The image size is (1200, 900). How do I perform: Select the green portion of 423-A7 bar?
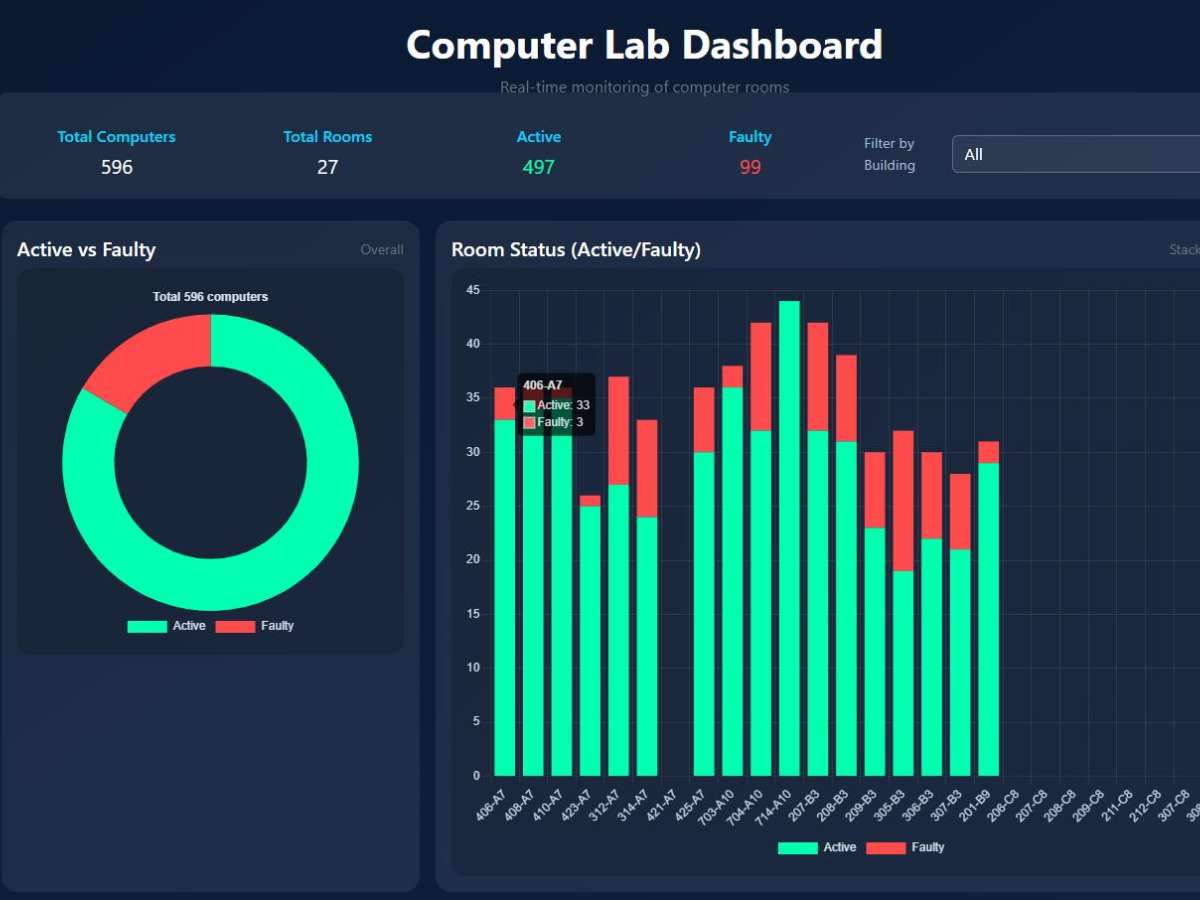click(x=590, y=640)
